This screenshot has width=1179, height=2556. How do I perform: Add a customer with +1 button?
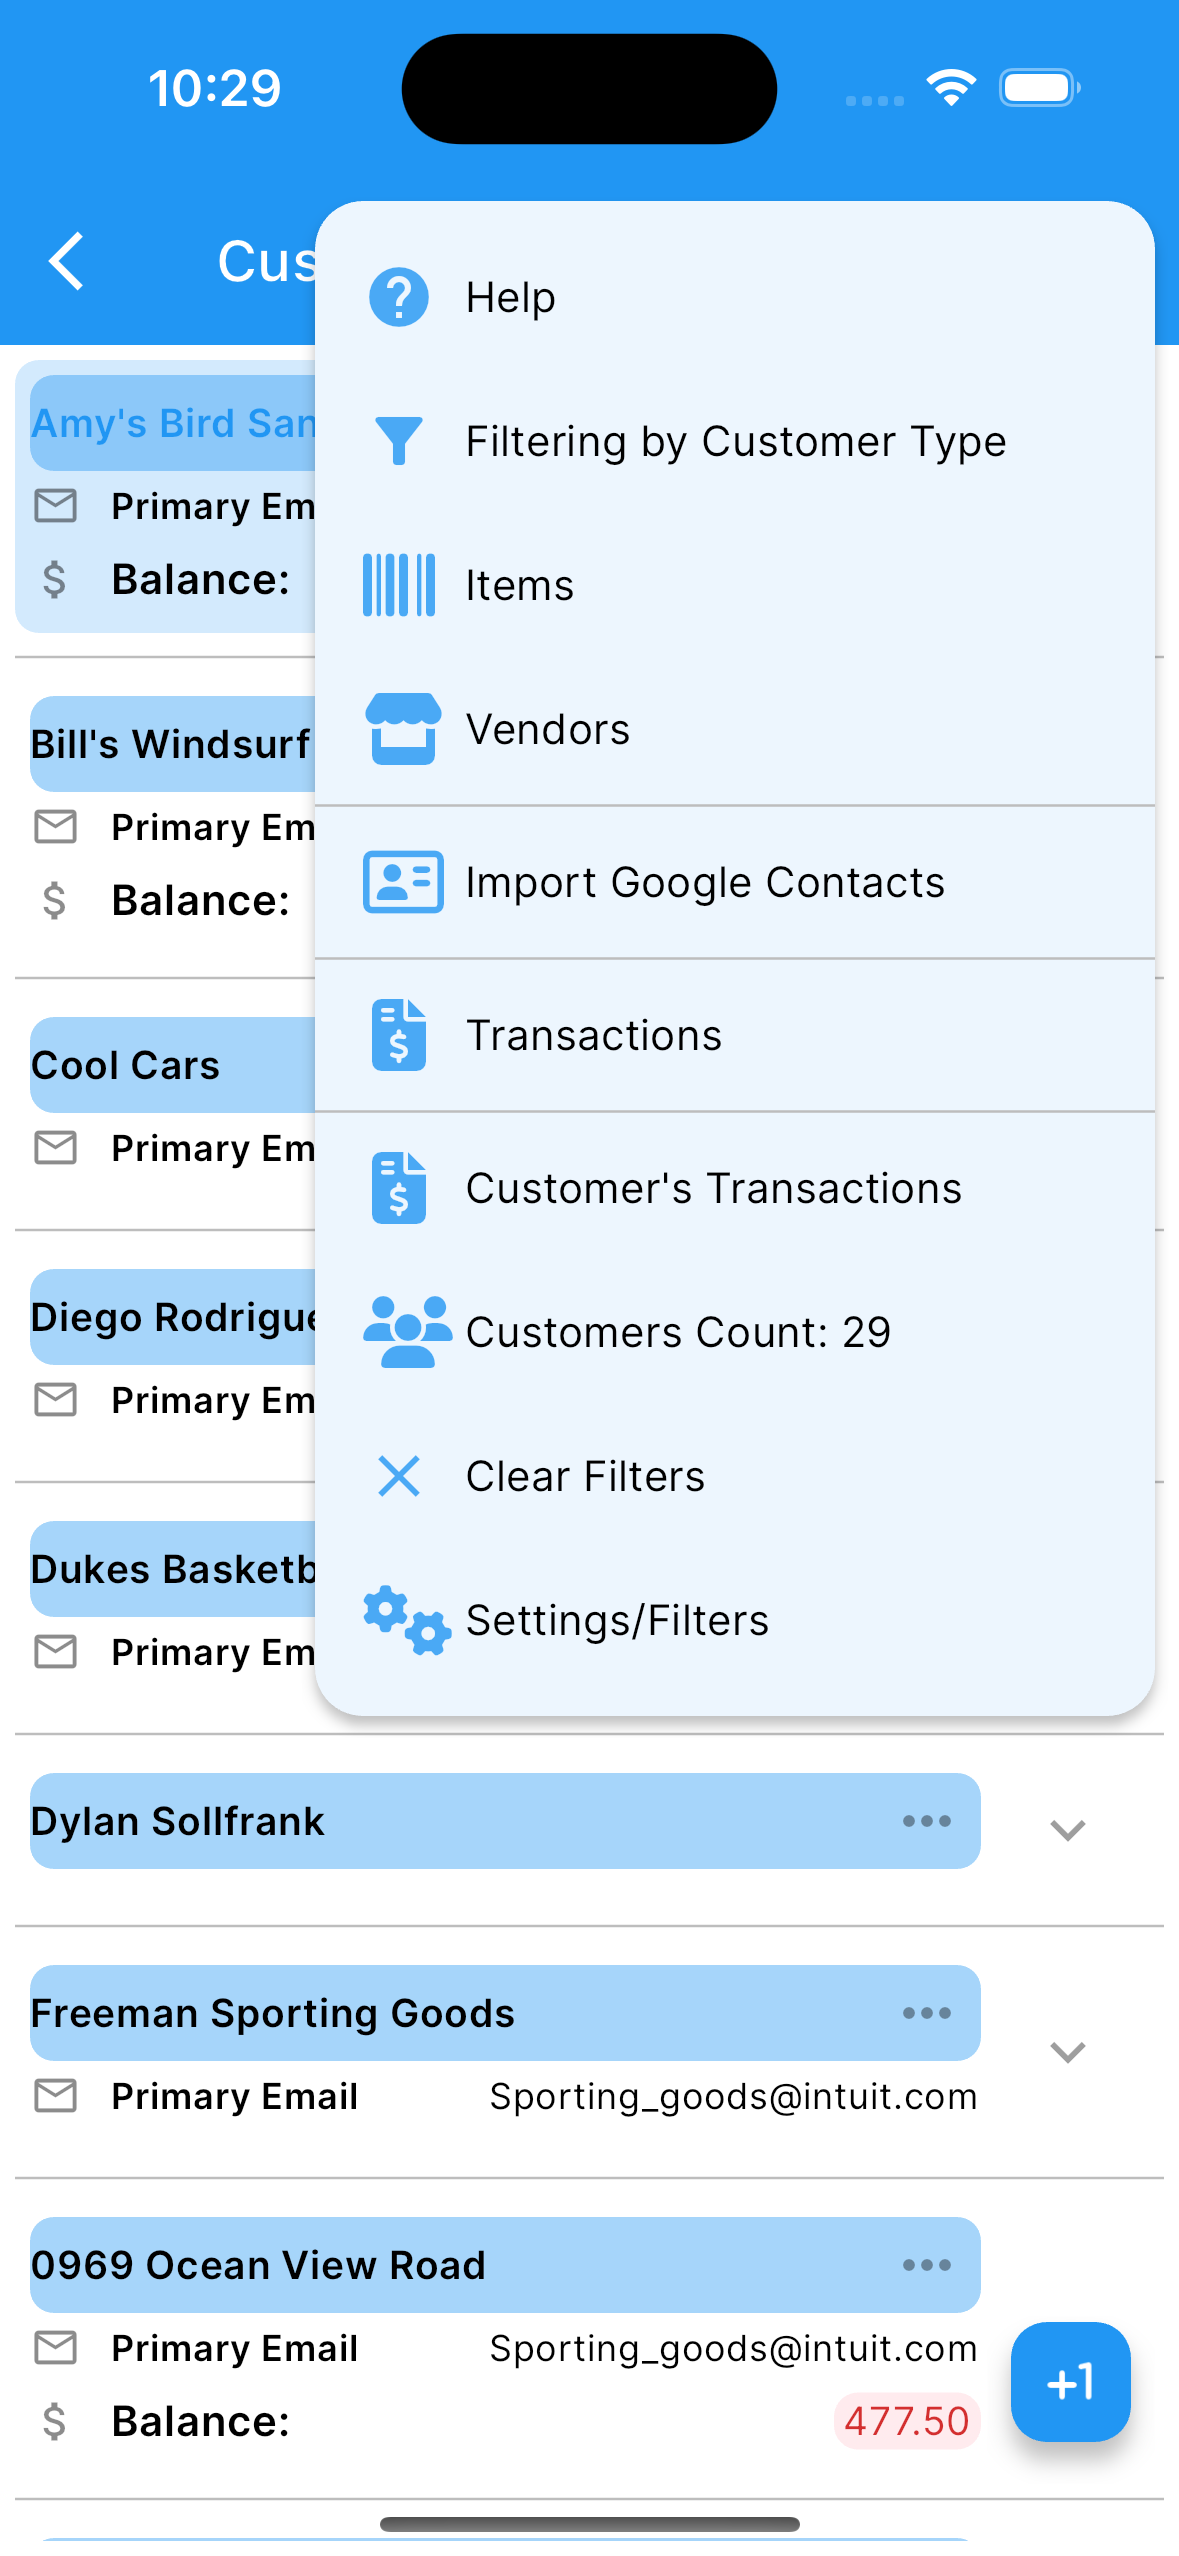click(1070, 2382)
